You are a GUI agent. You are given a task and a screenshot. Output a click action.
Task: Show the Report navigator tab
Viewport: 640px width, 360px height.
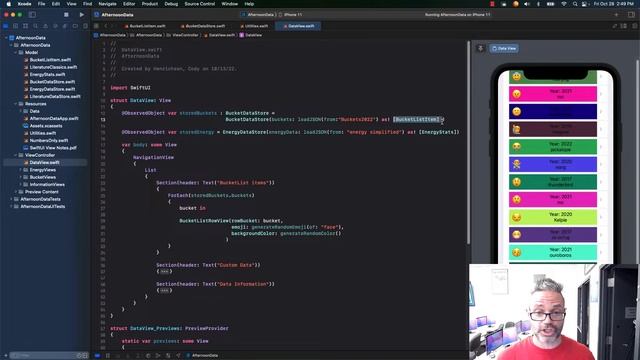(85, 26)
